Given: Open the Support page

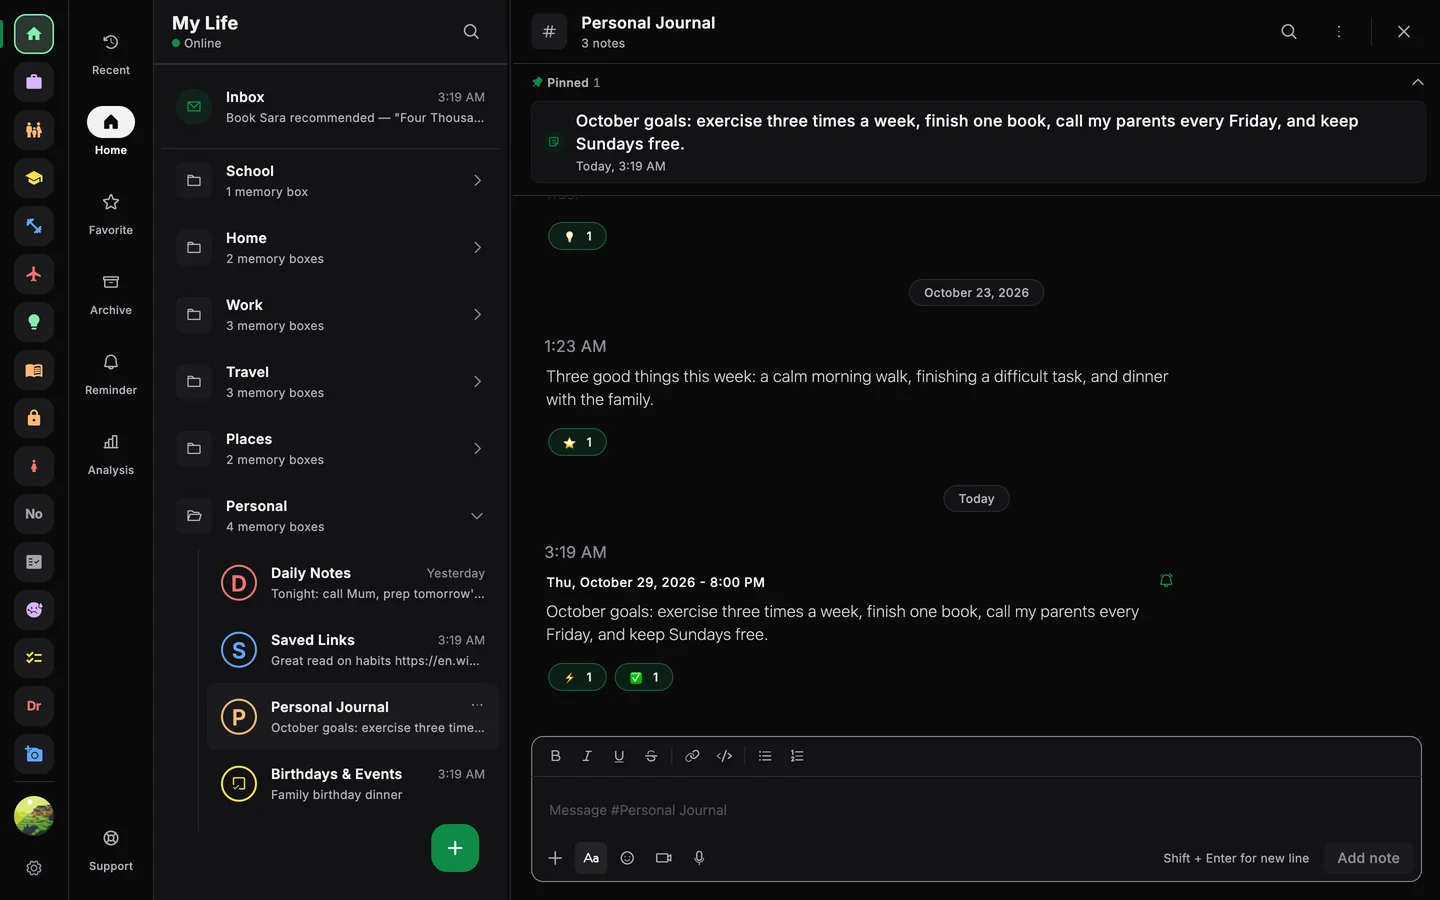Looking at the screenshot, I should (111, 850).
